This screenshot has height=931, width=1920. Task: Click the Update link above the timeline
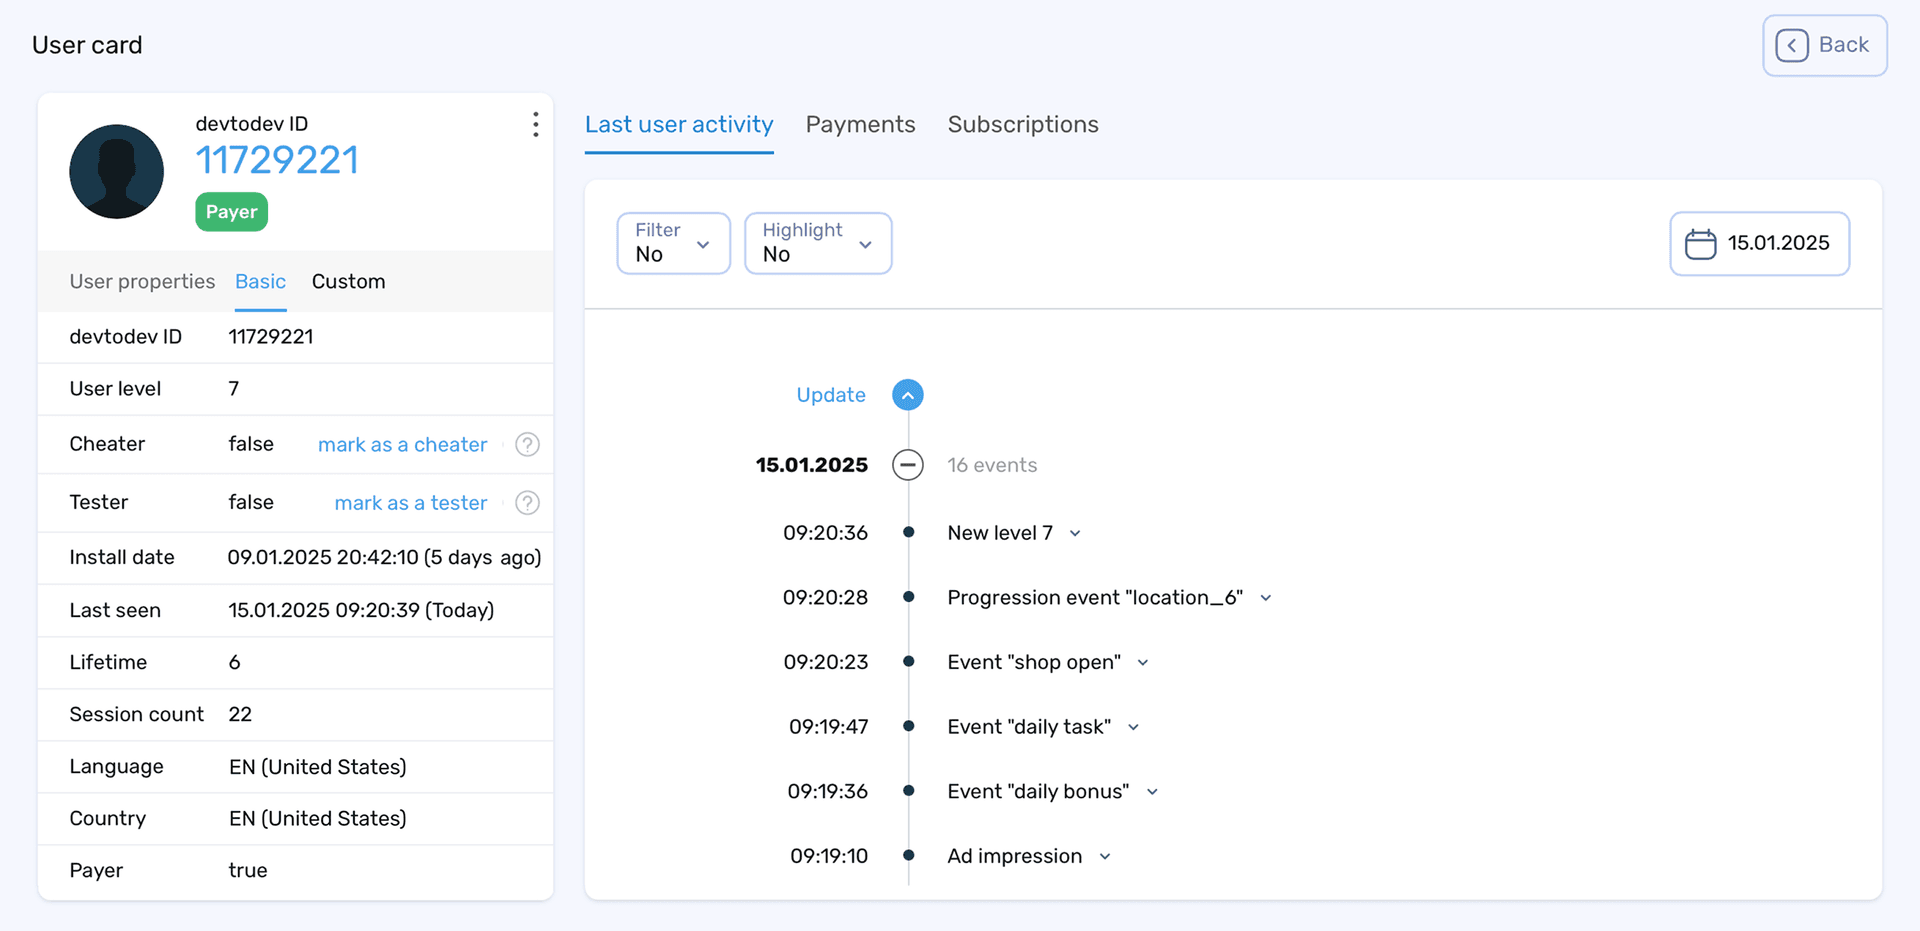(831, 394)
